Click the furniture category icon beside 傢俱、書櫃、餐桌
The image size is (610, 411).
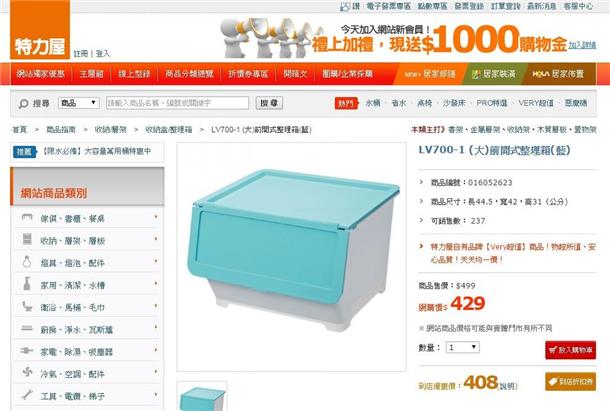pos(27,218)
